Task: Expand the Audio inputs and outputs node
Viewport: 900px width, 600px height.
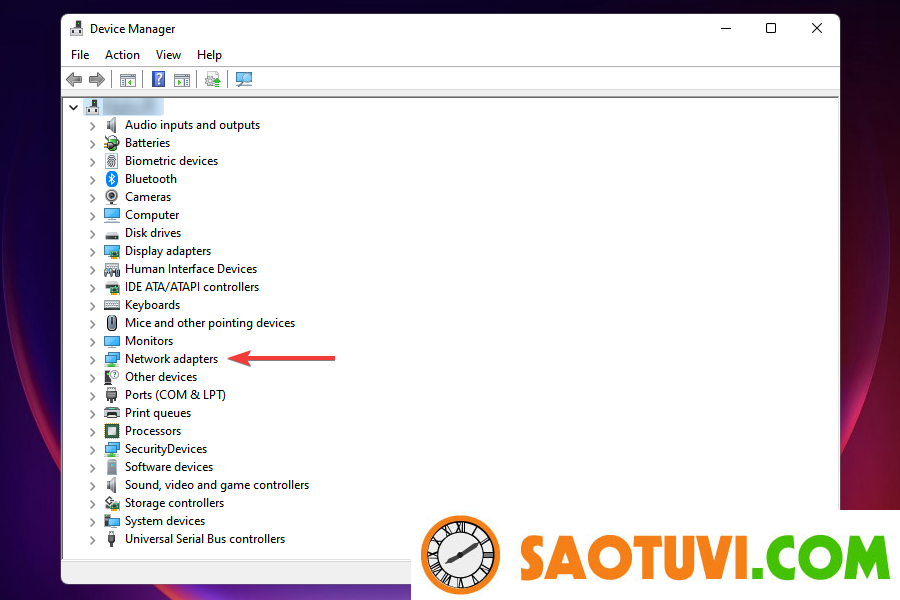Action: coord(93,125)
